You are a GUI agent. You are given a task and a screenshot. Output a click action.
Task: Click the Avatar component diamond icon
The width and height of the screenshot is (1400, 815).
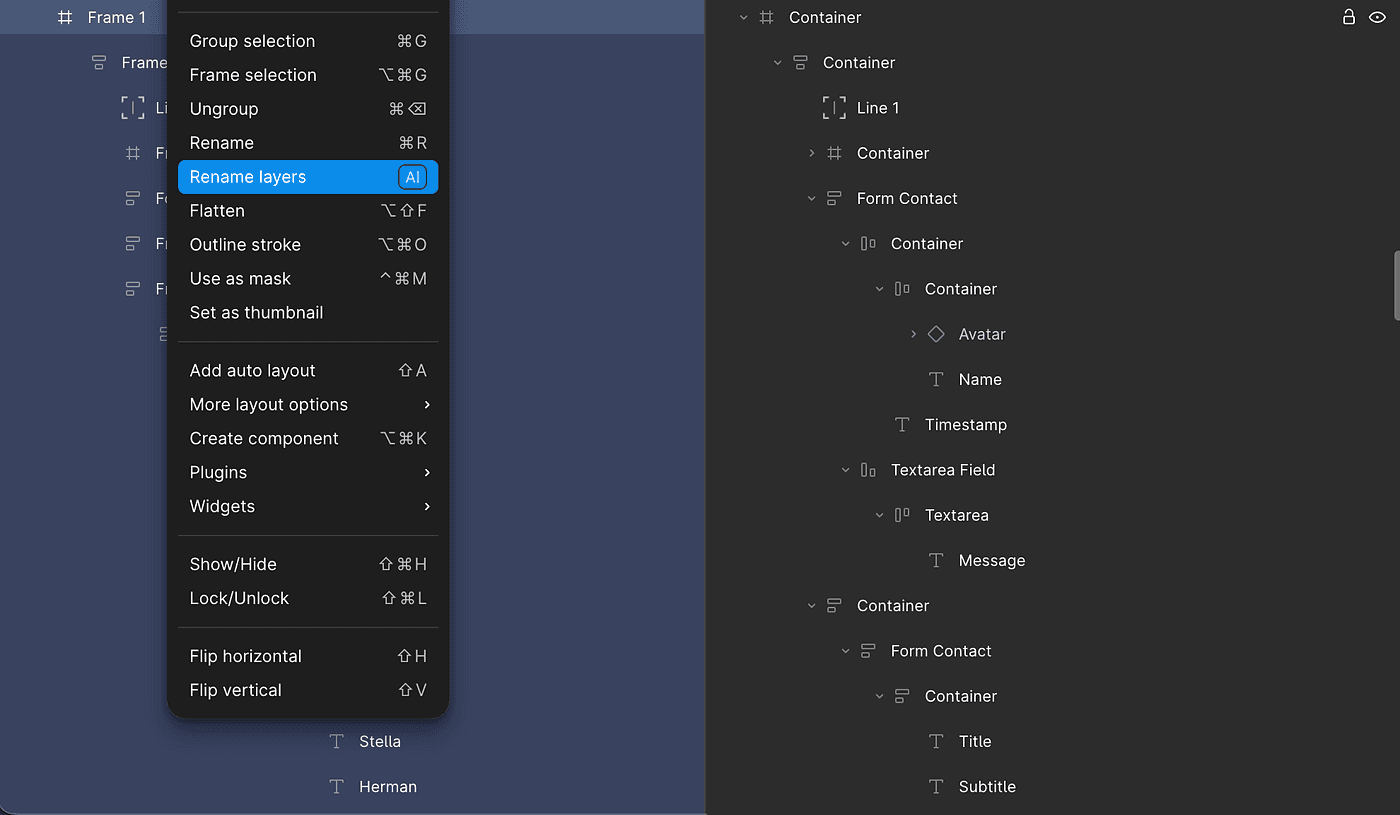936,334
